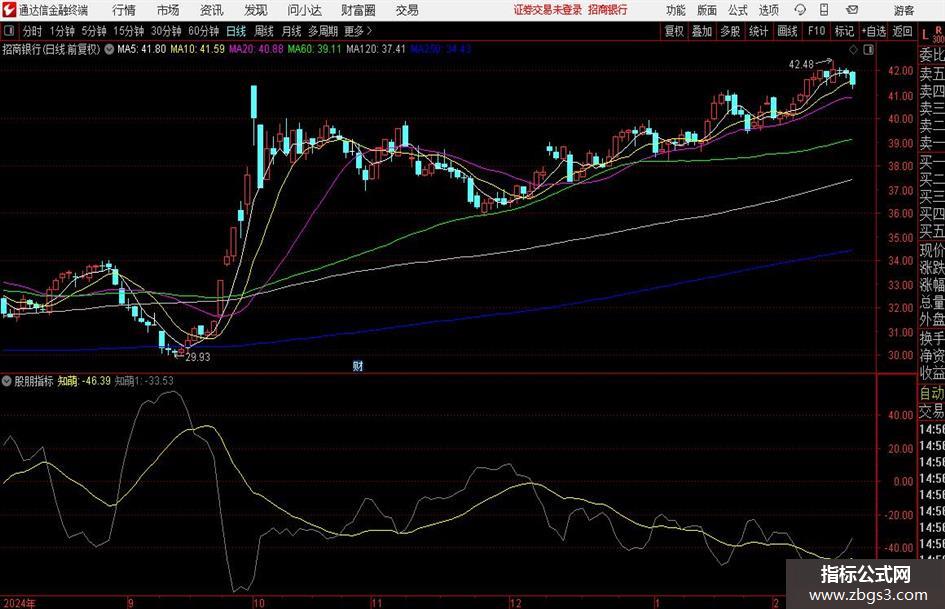Toggle the side panel icon above chart

tap(868, 49)
